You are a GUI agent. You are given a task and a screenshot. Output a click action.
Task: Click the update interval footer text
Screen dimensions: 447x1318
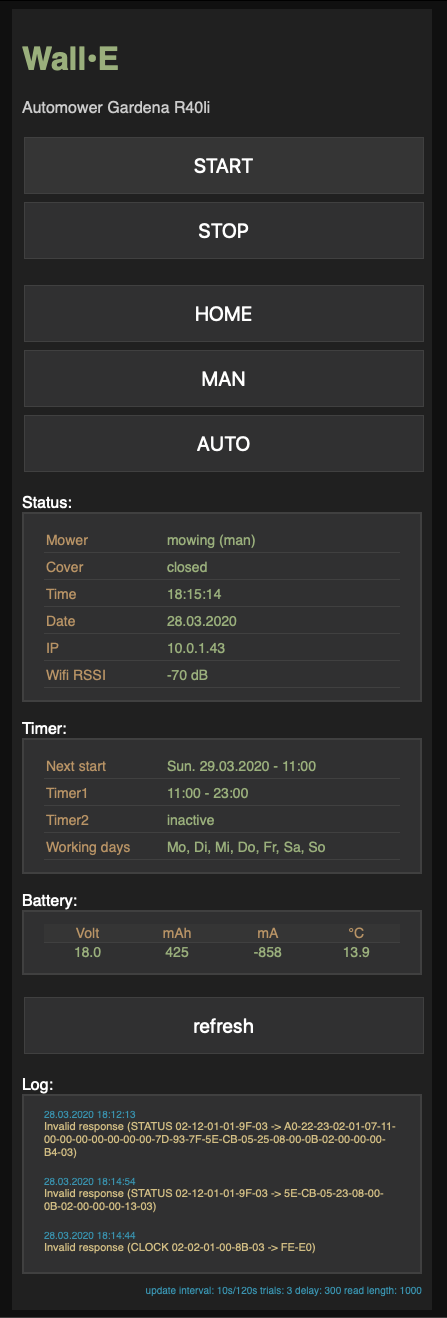pyautogui.click(x=283, y=1290)
